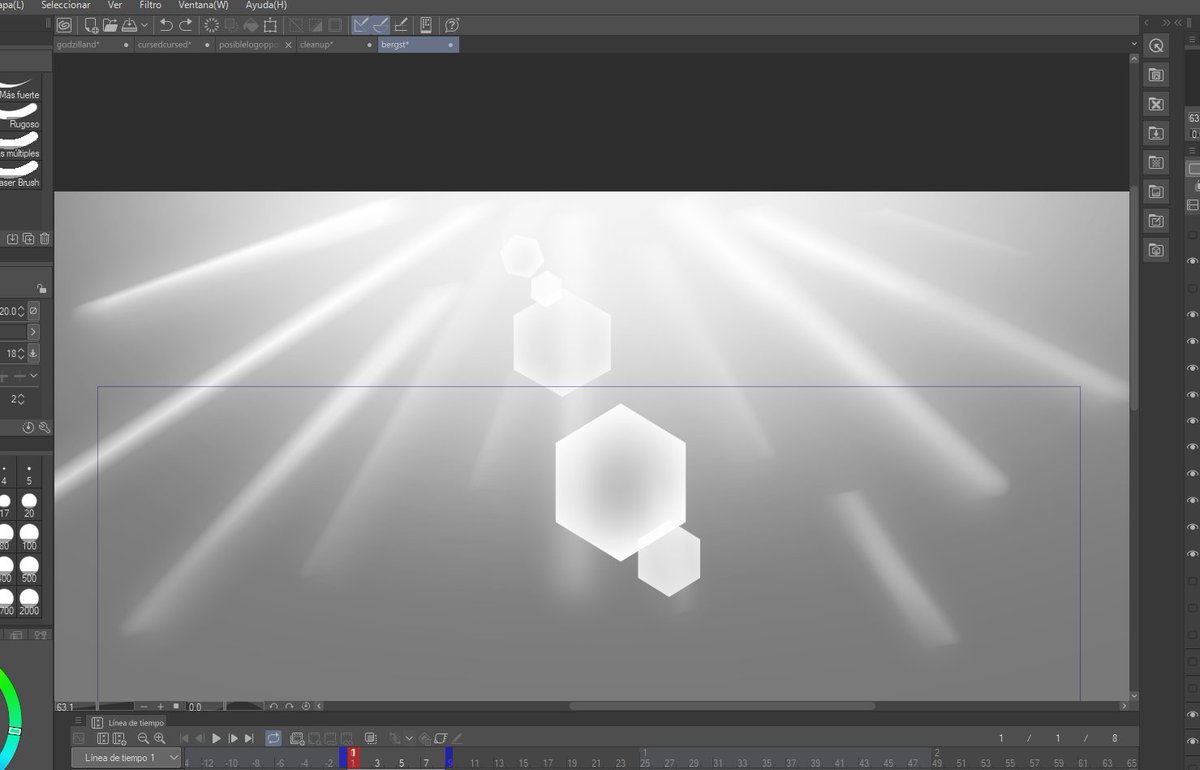Open sub tool detail wrench icon

pyautogui.click(x=45, y=427)
